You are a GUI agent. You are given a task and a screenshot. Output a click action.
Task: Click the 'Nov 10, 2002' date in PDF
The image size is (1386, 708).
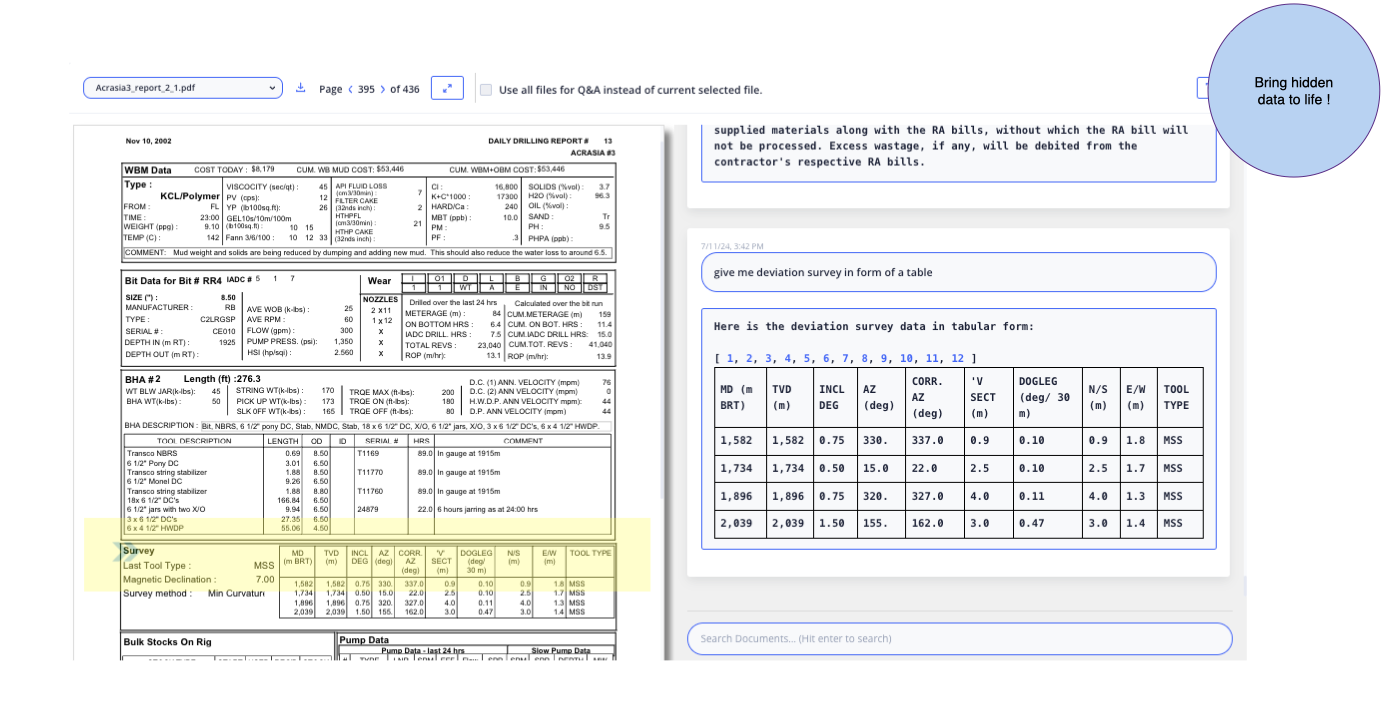(x=148, y=141)
